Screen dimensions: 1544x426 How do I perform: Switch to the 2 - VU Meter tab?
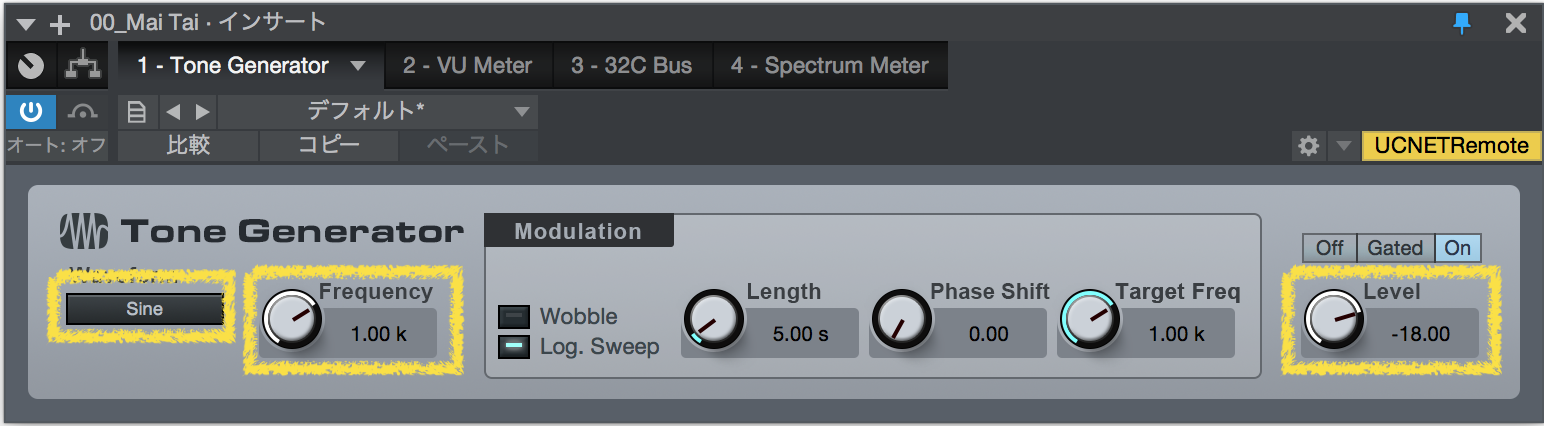tap(467, 66)
